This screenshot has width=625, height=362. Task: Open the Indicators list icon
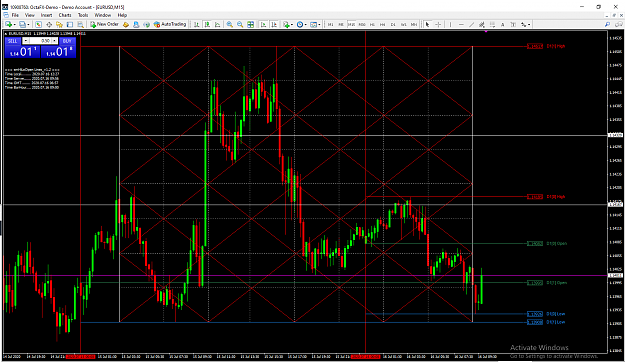[x=286, y=25]
